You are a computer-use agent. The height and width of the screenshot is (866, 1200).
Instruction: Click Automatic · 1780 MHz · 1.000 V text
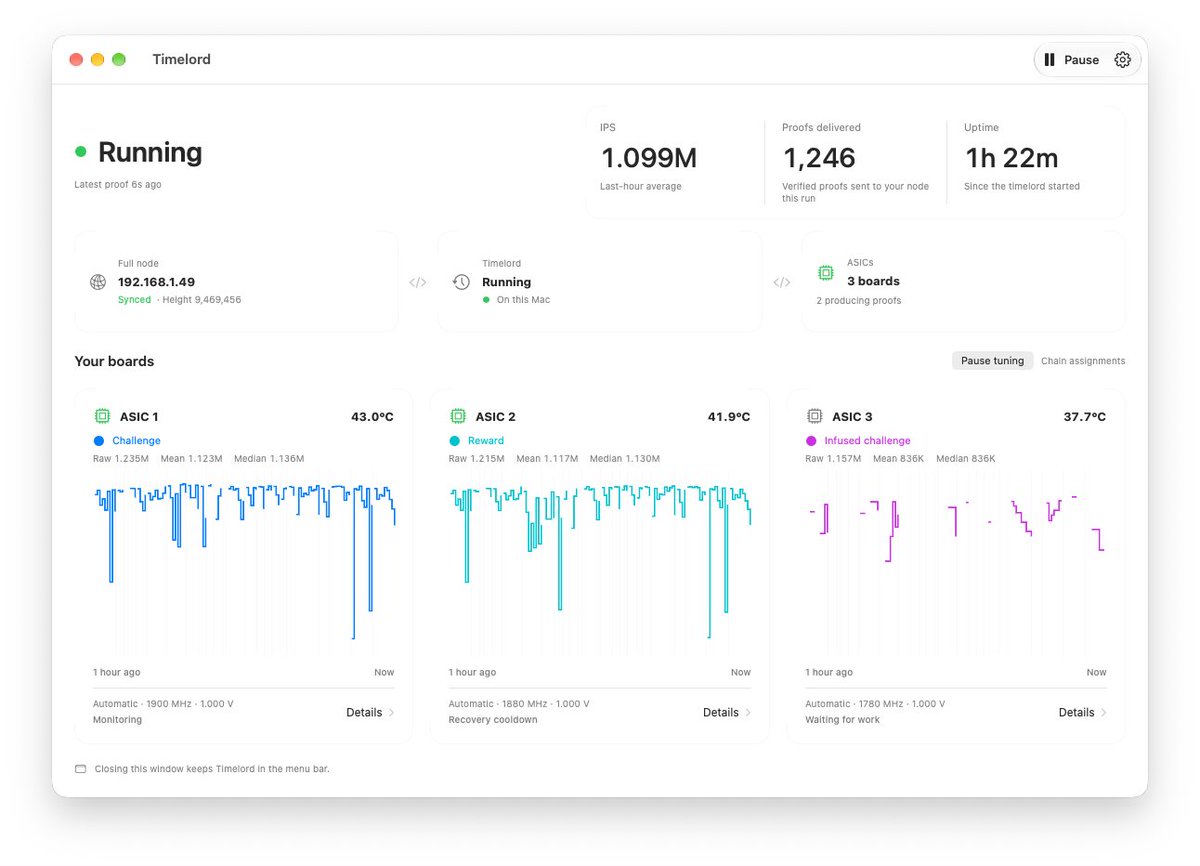(x=875, y=704)
